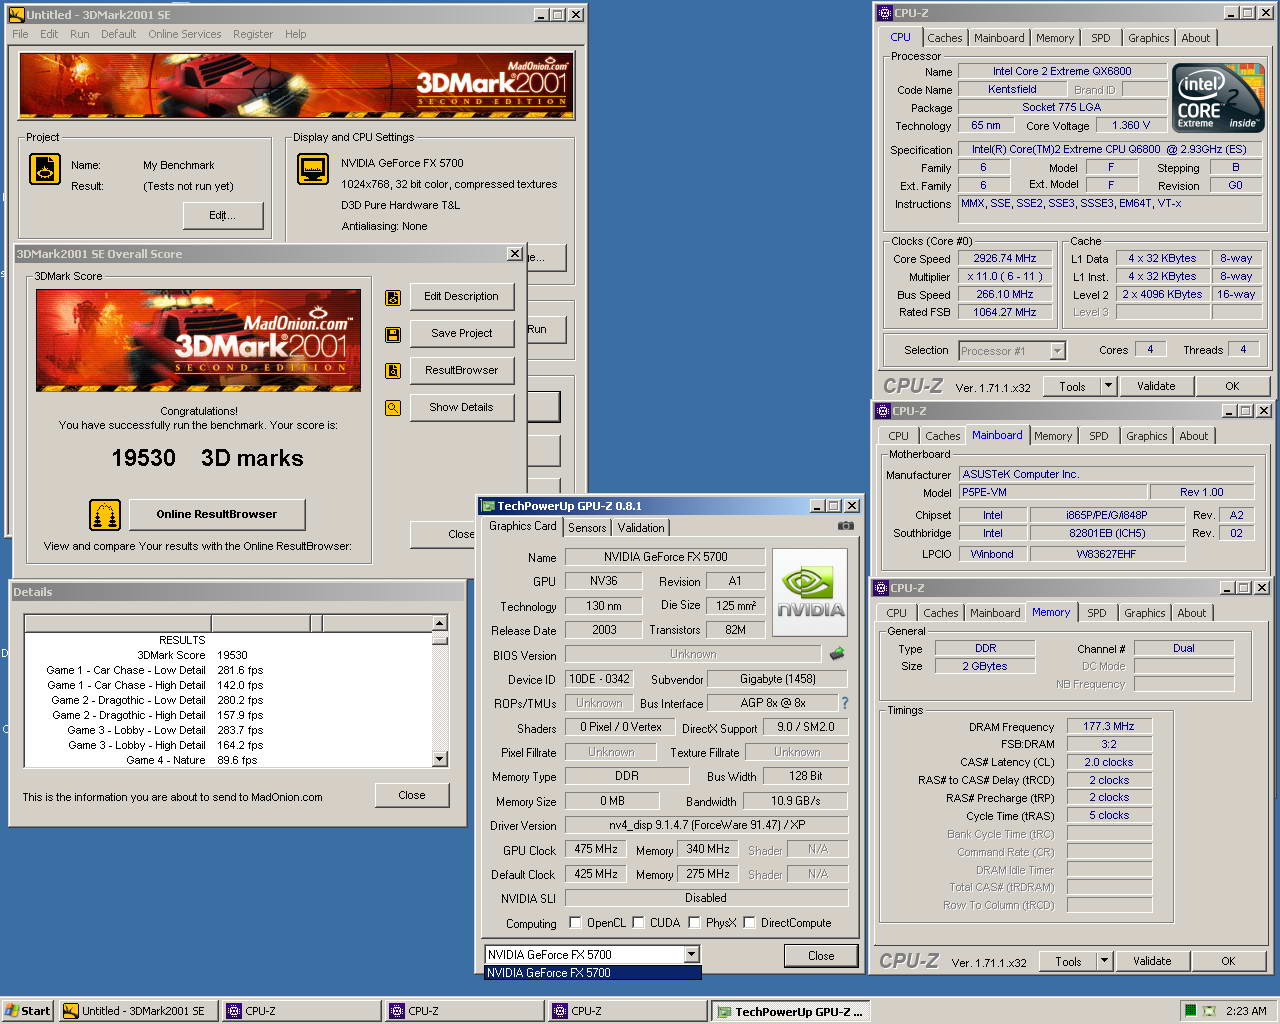Image resolution: width=1280 pixels, height=1024 pixels.
Task: Click the Online ResultBrowser yellow icon
Action: tap(105, 515)
